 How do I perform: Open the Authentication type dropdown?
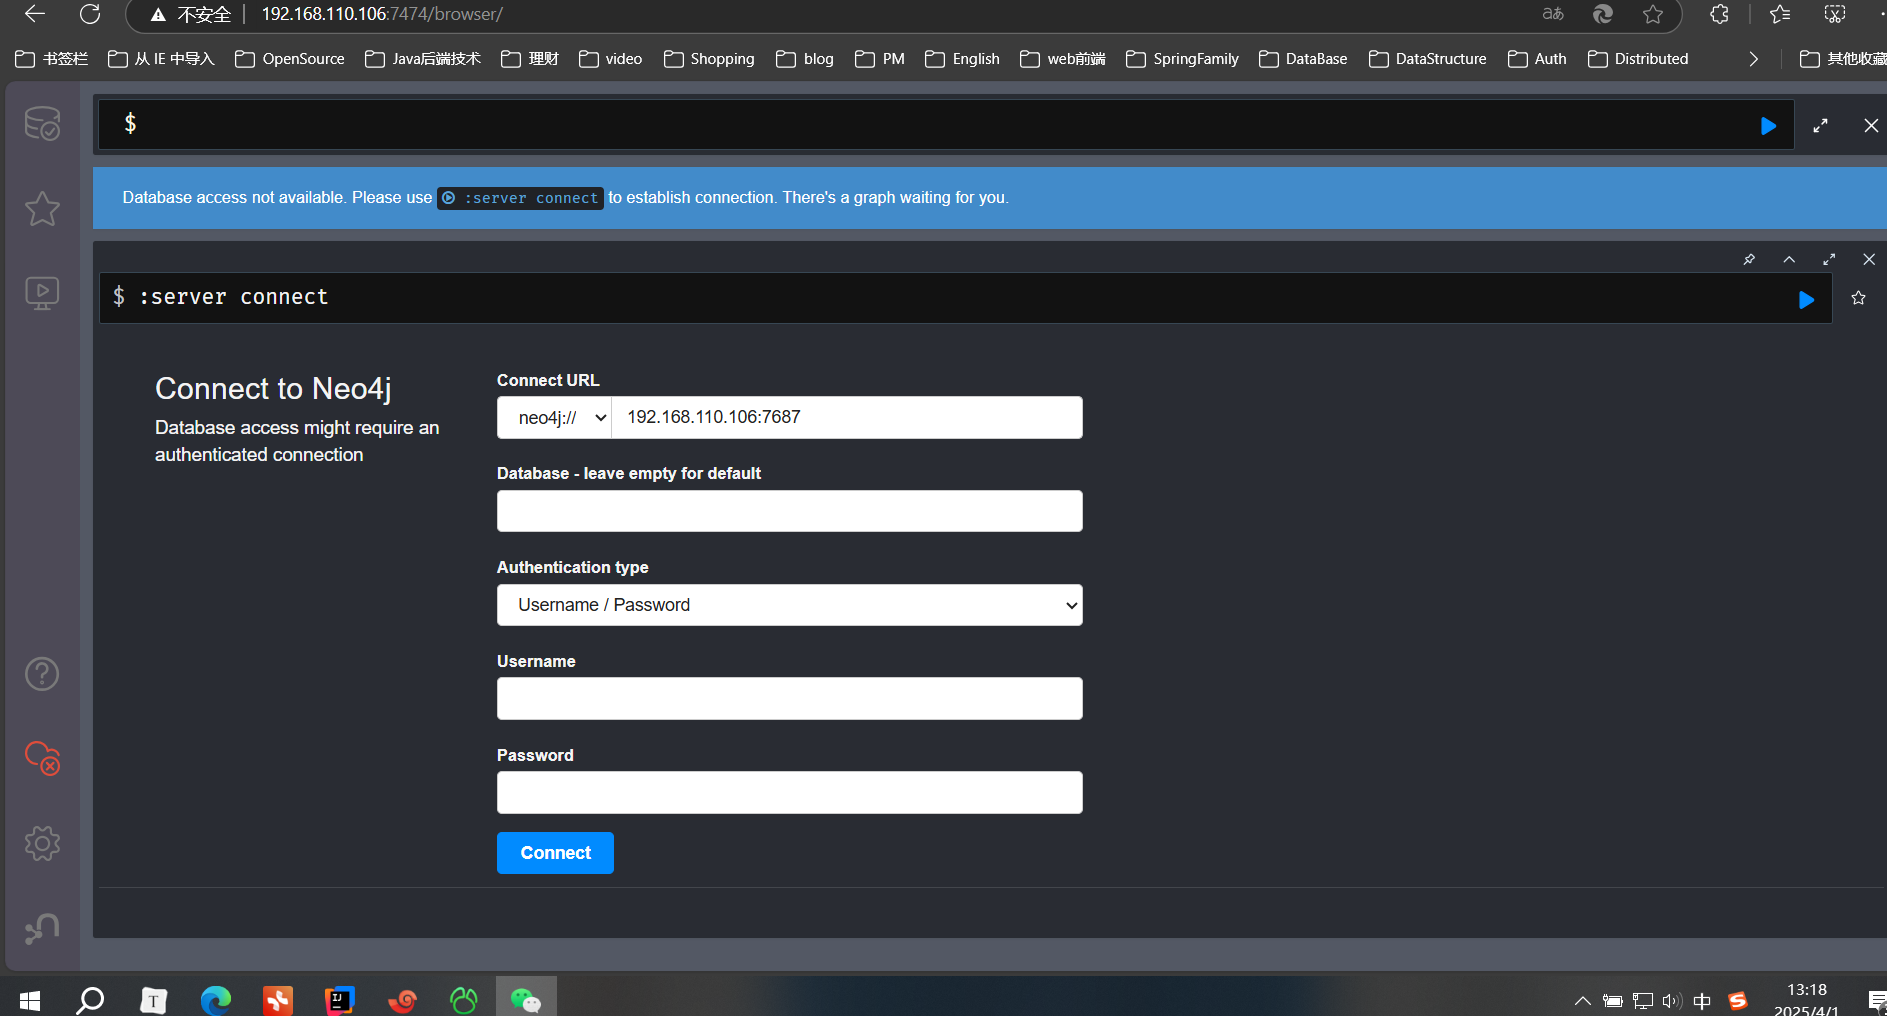click(x=790, y=605)
